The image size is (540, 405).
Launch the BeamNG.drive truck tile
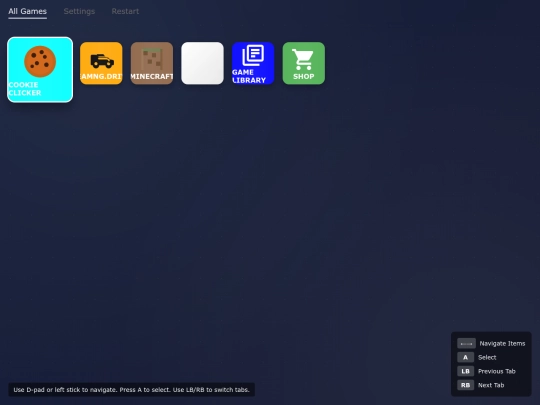point(101,63)
